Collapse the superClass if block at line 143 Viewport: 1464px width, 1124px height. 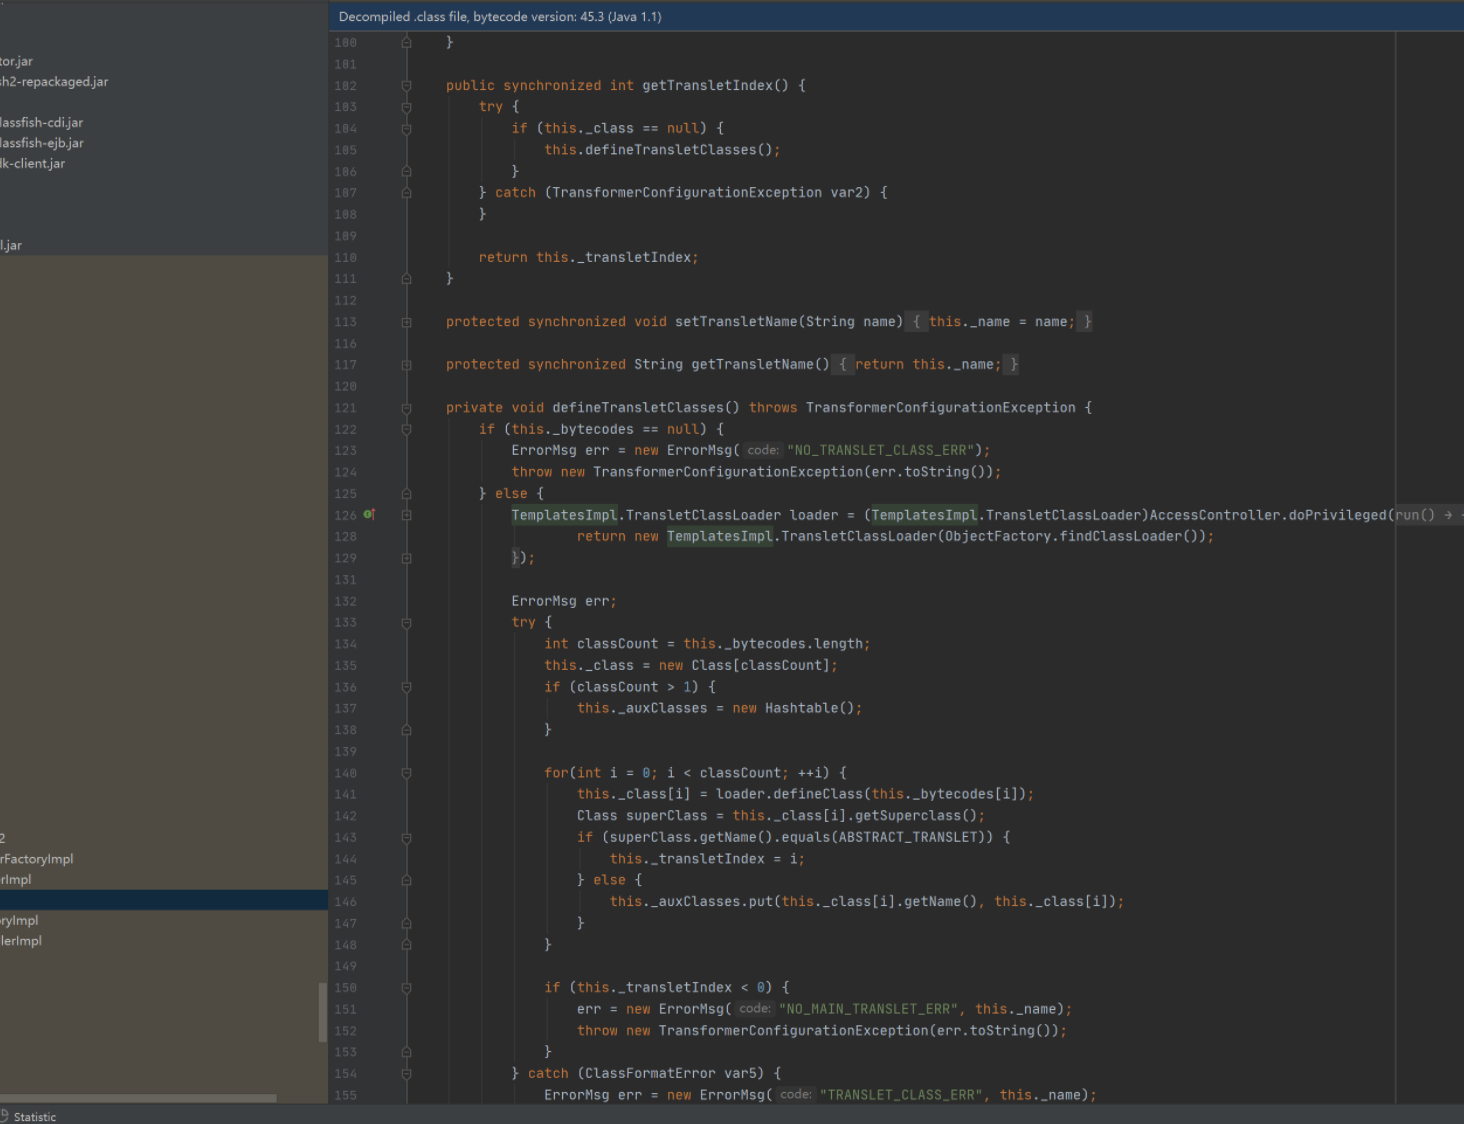pyautogui.click(x=406, y=838)
